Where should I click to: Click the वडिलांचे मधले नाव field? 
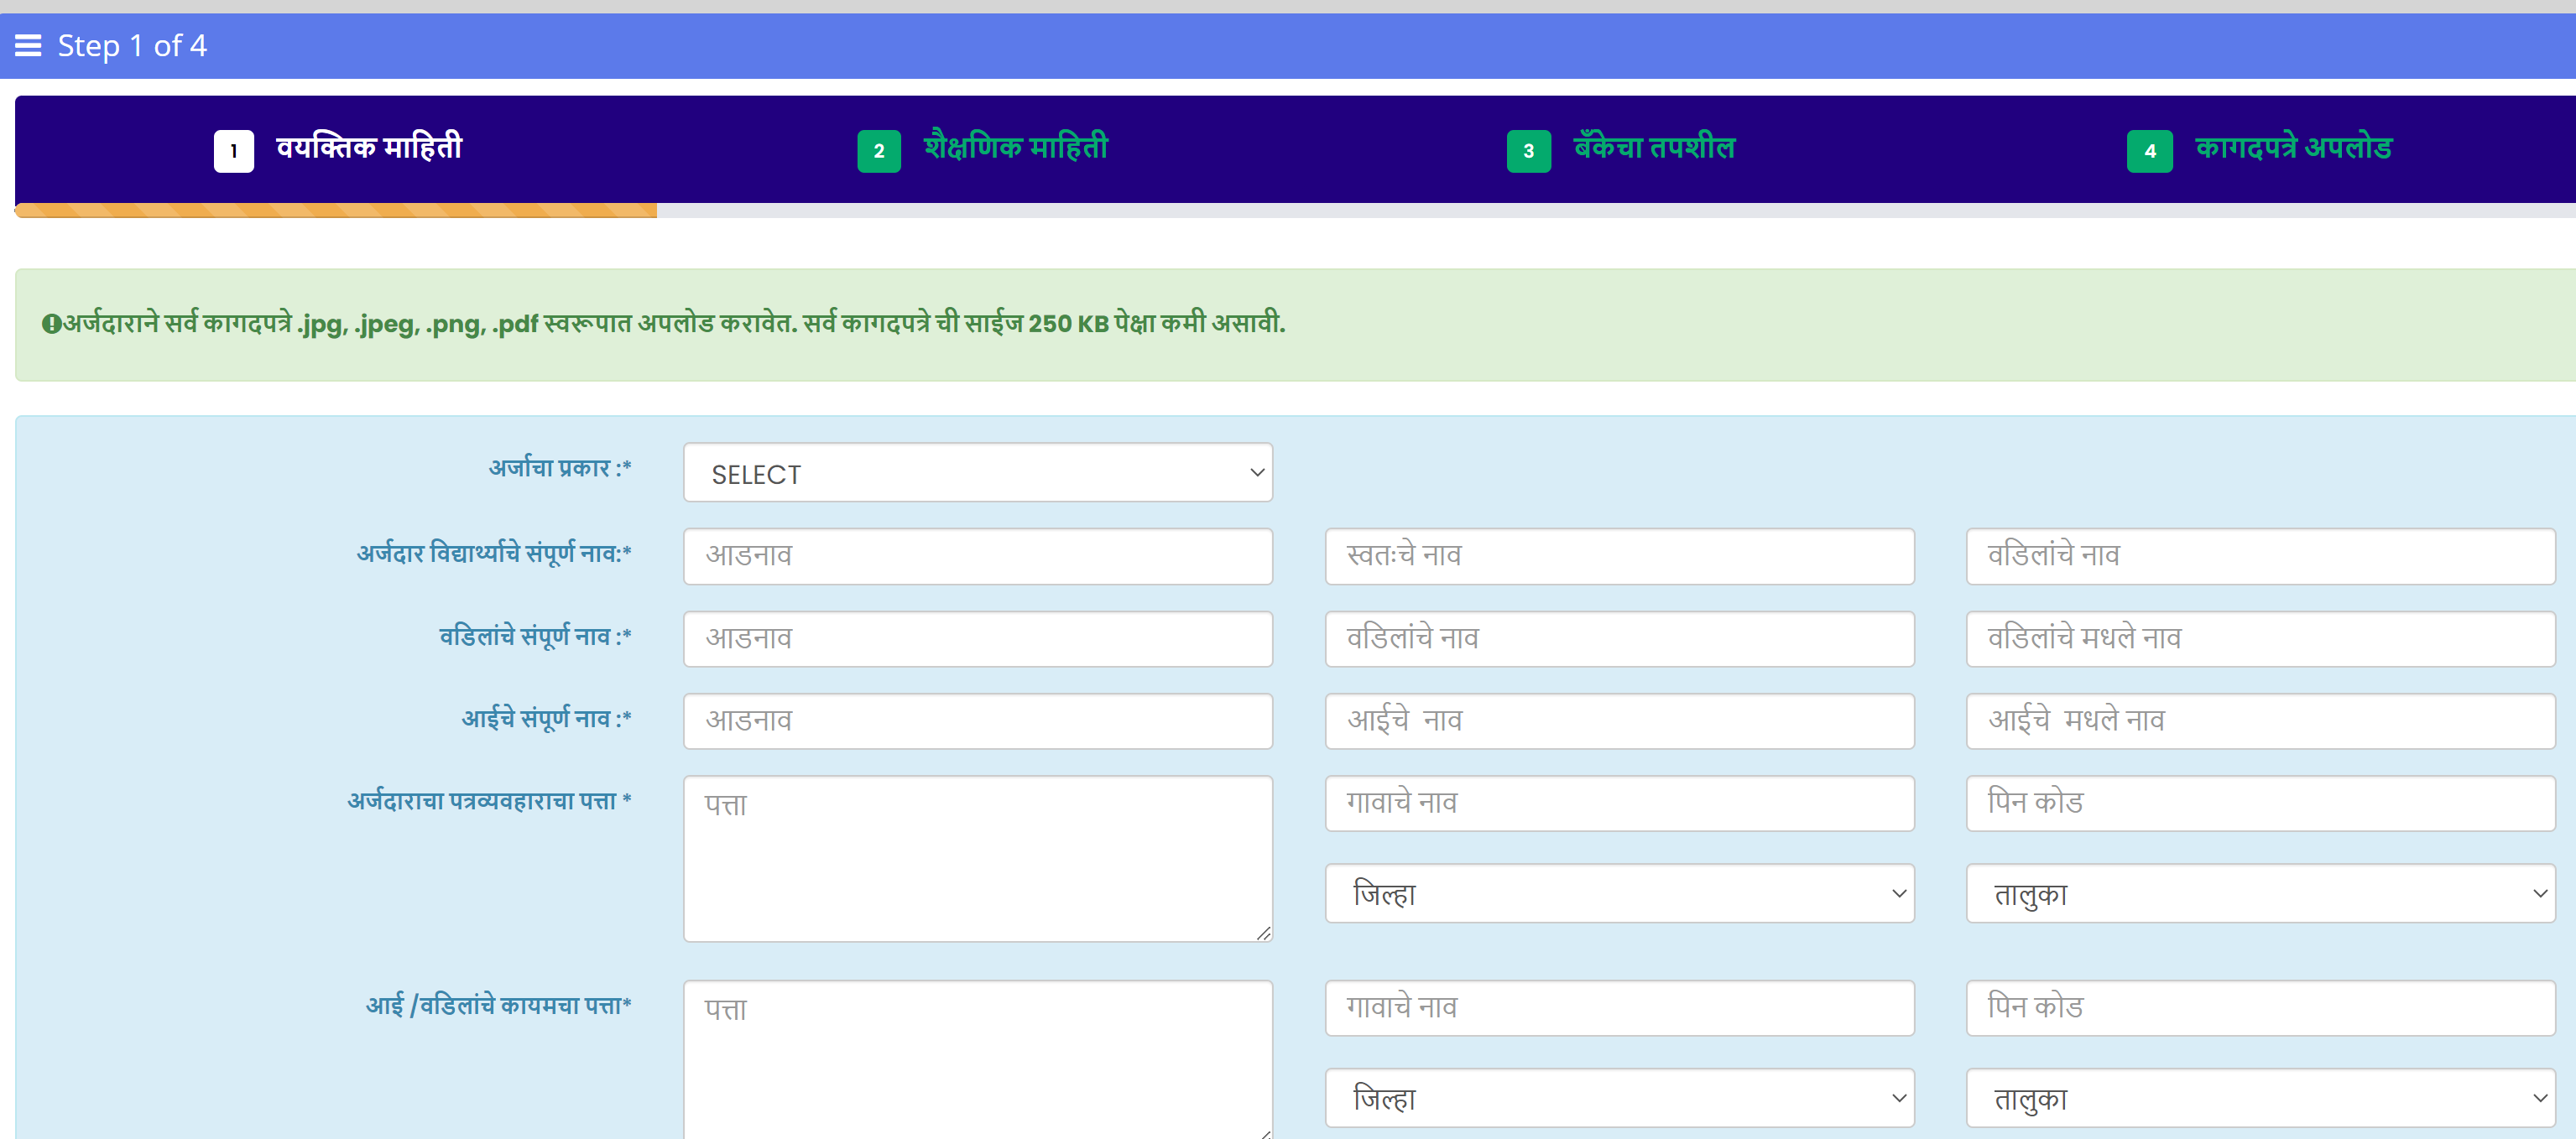coord(2260,639)
